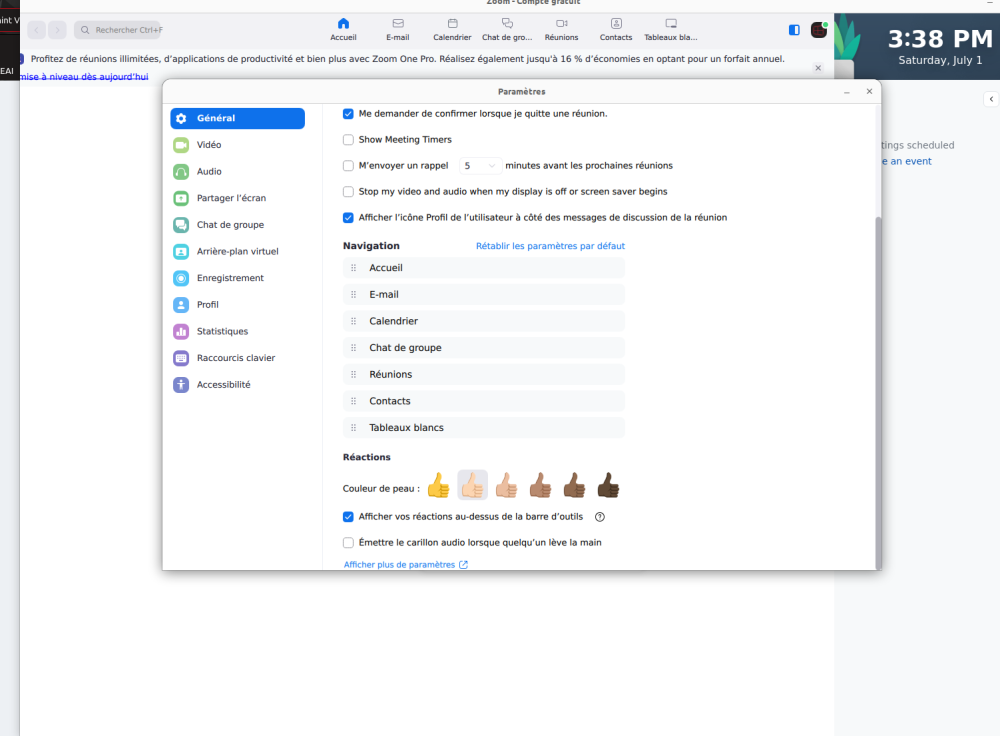
Task: Toggle Afficher l'icône Profil checkbox
Action: point(348,218)
